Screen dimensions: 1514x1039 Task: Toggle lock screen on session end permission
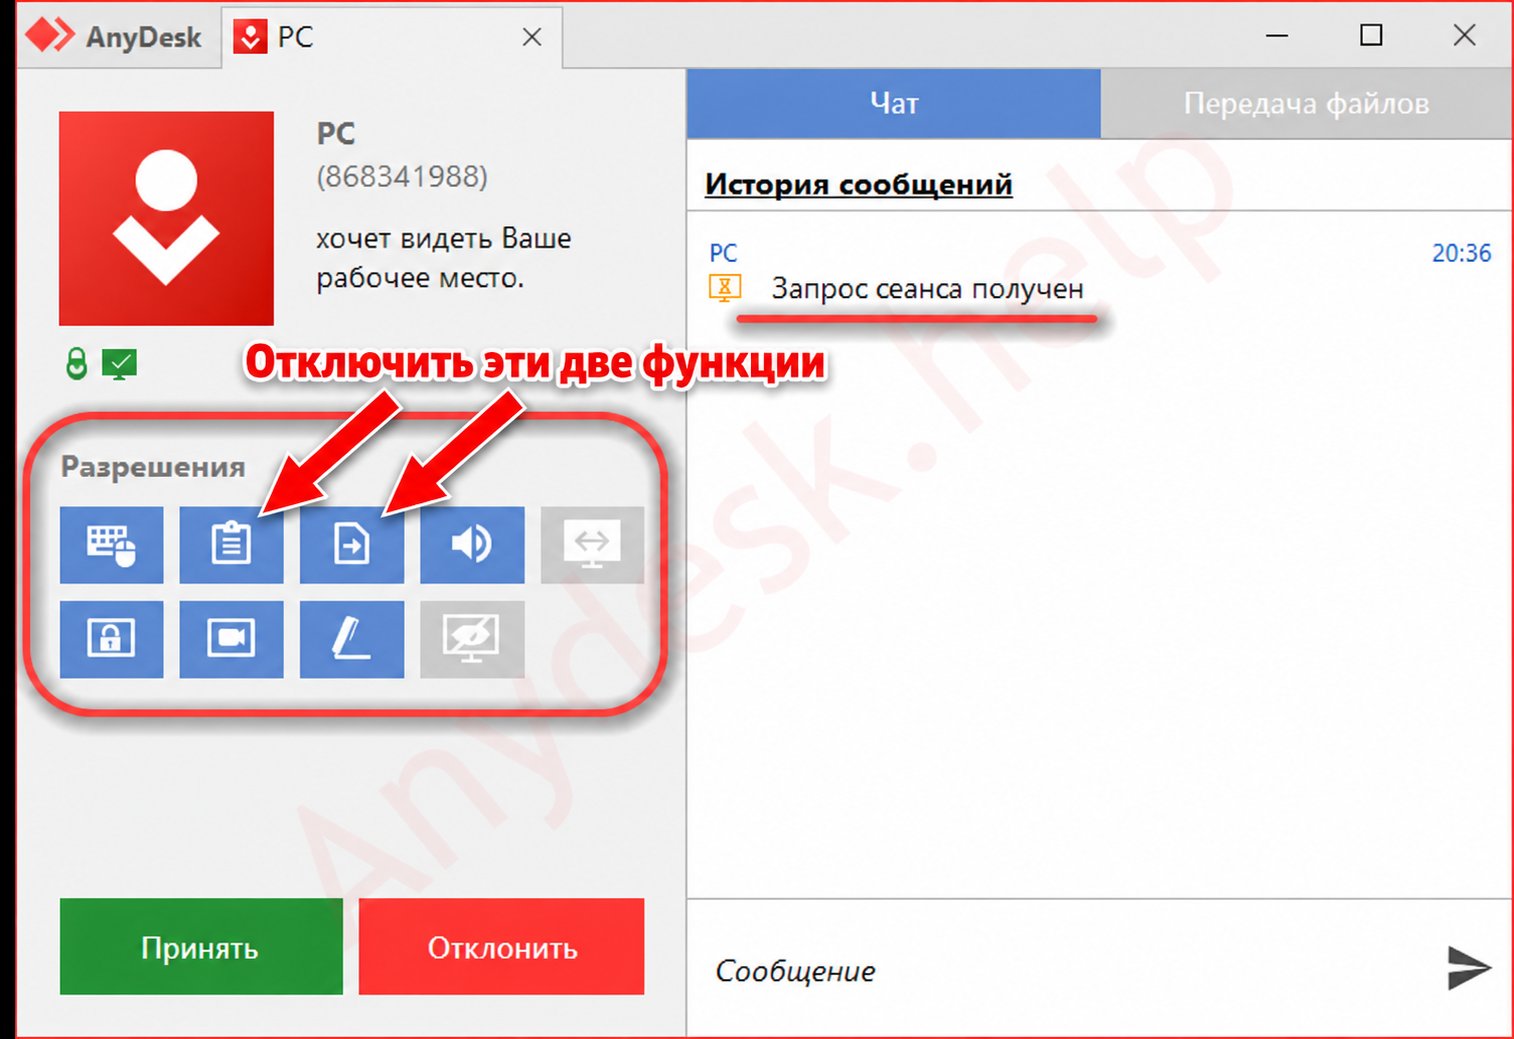tap(111, 639)
